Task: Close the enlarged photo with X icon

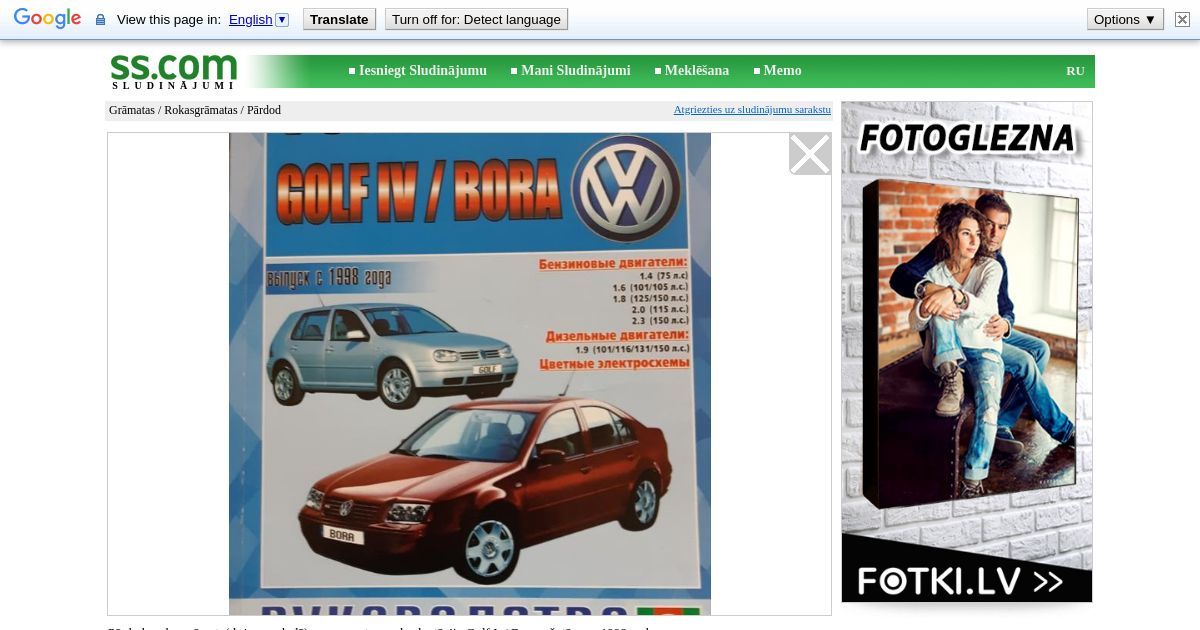Action: point(810,154)
